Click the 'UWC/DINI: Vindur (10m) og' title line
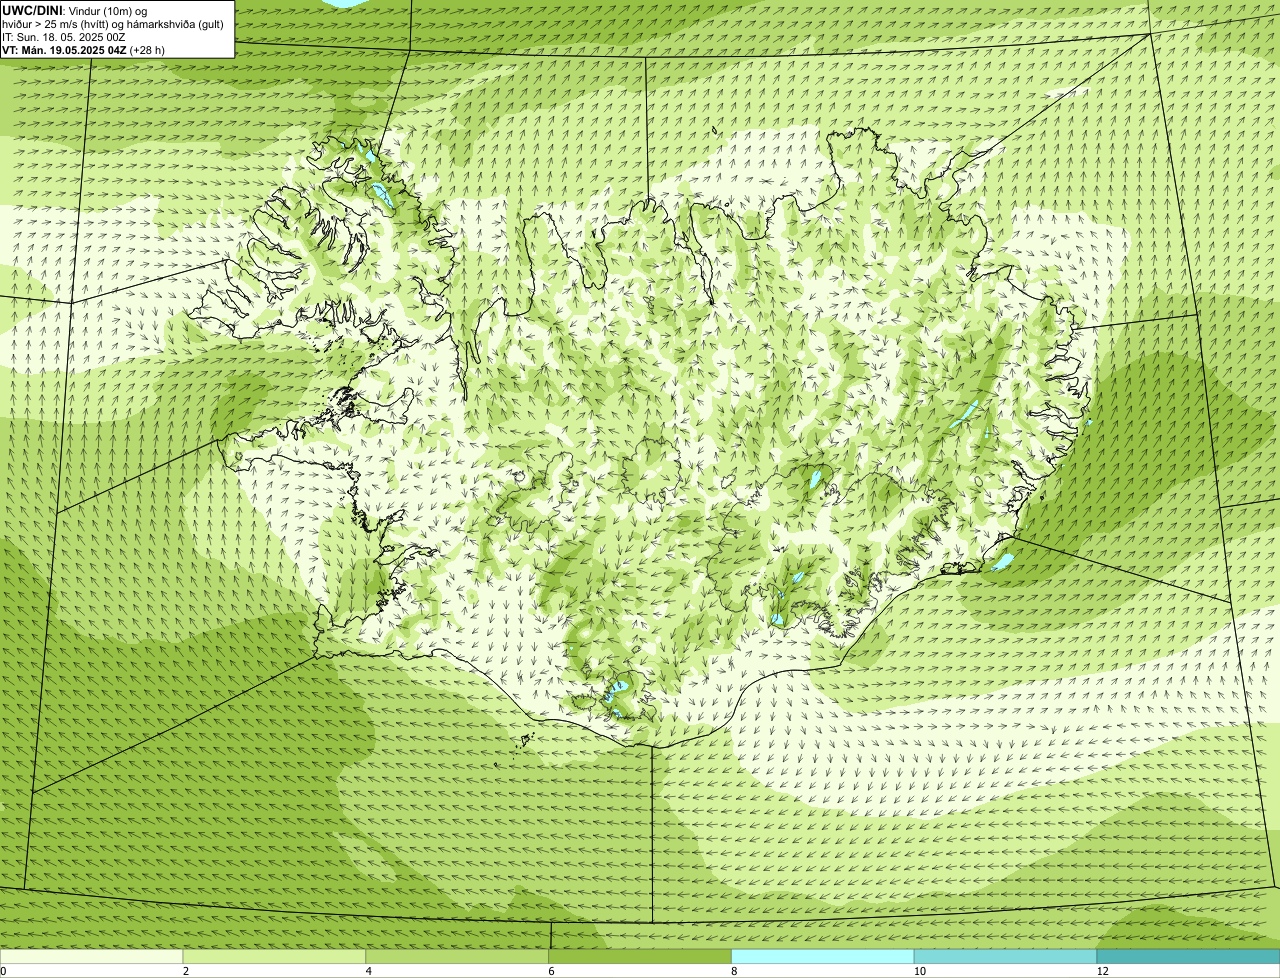 point(75,10)
